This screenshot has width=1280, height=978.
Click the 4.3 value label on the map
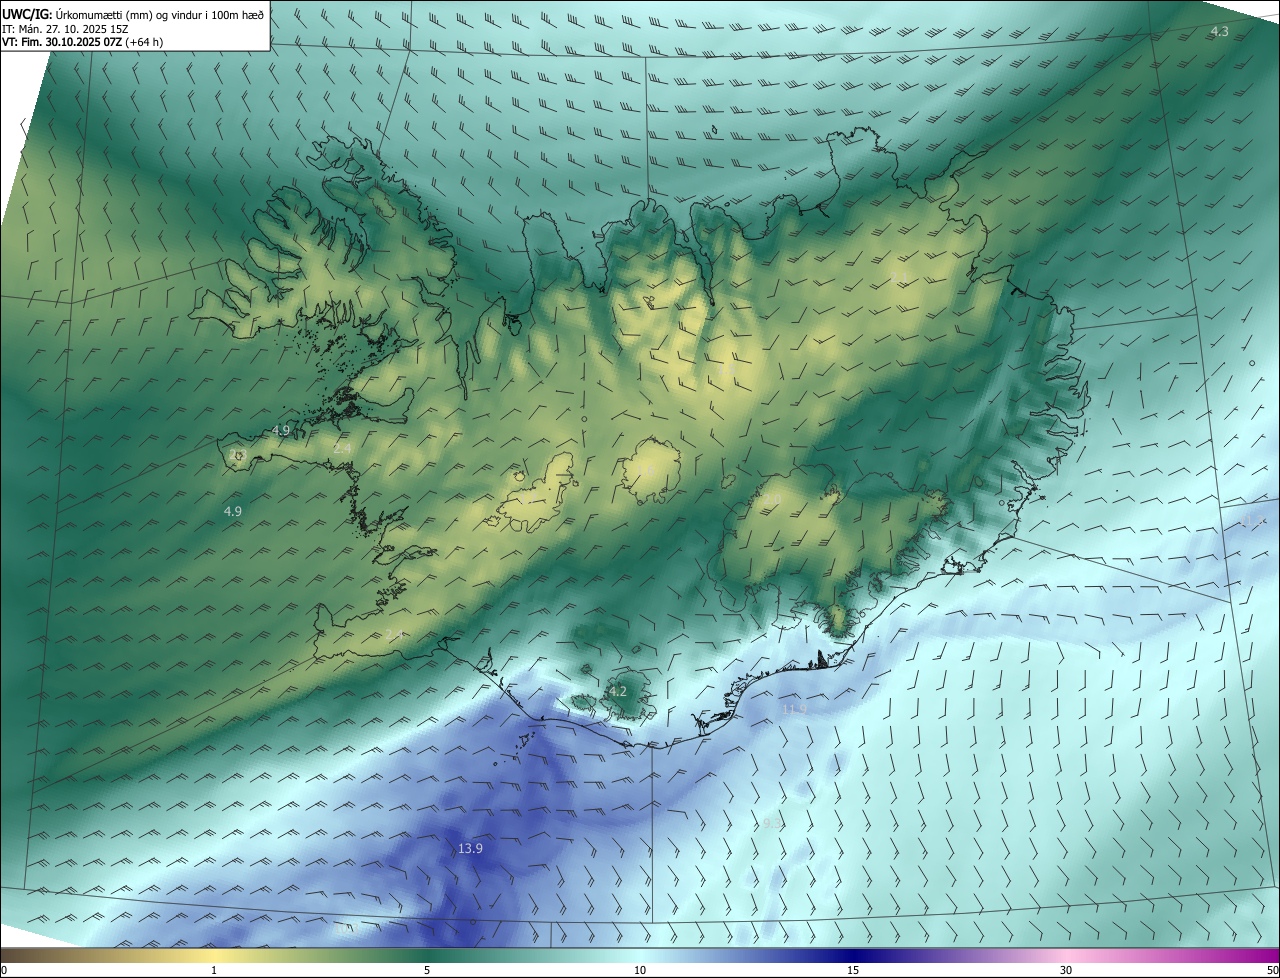point(1219,32)
